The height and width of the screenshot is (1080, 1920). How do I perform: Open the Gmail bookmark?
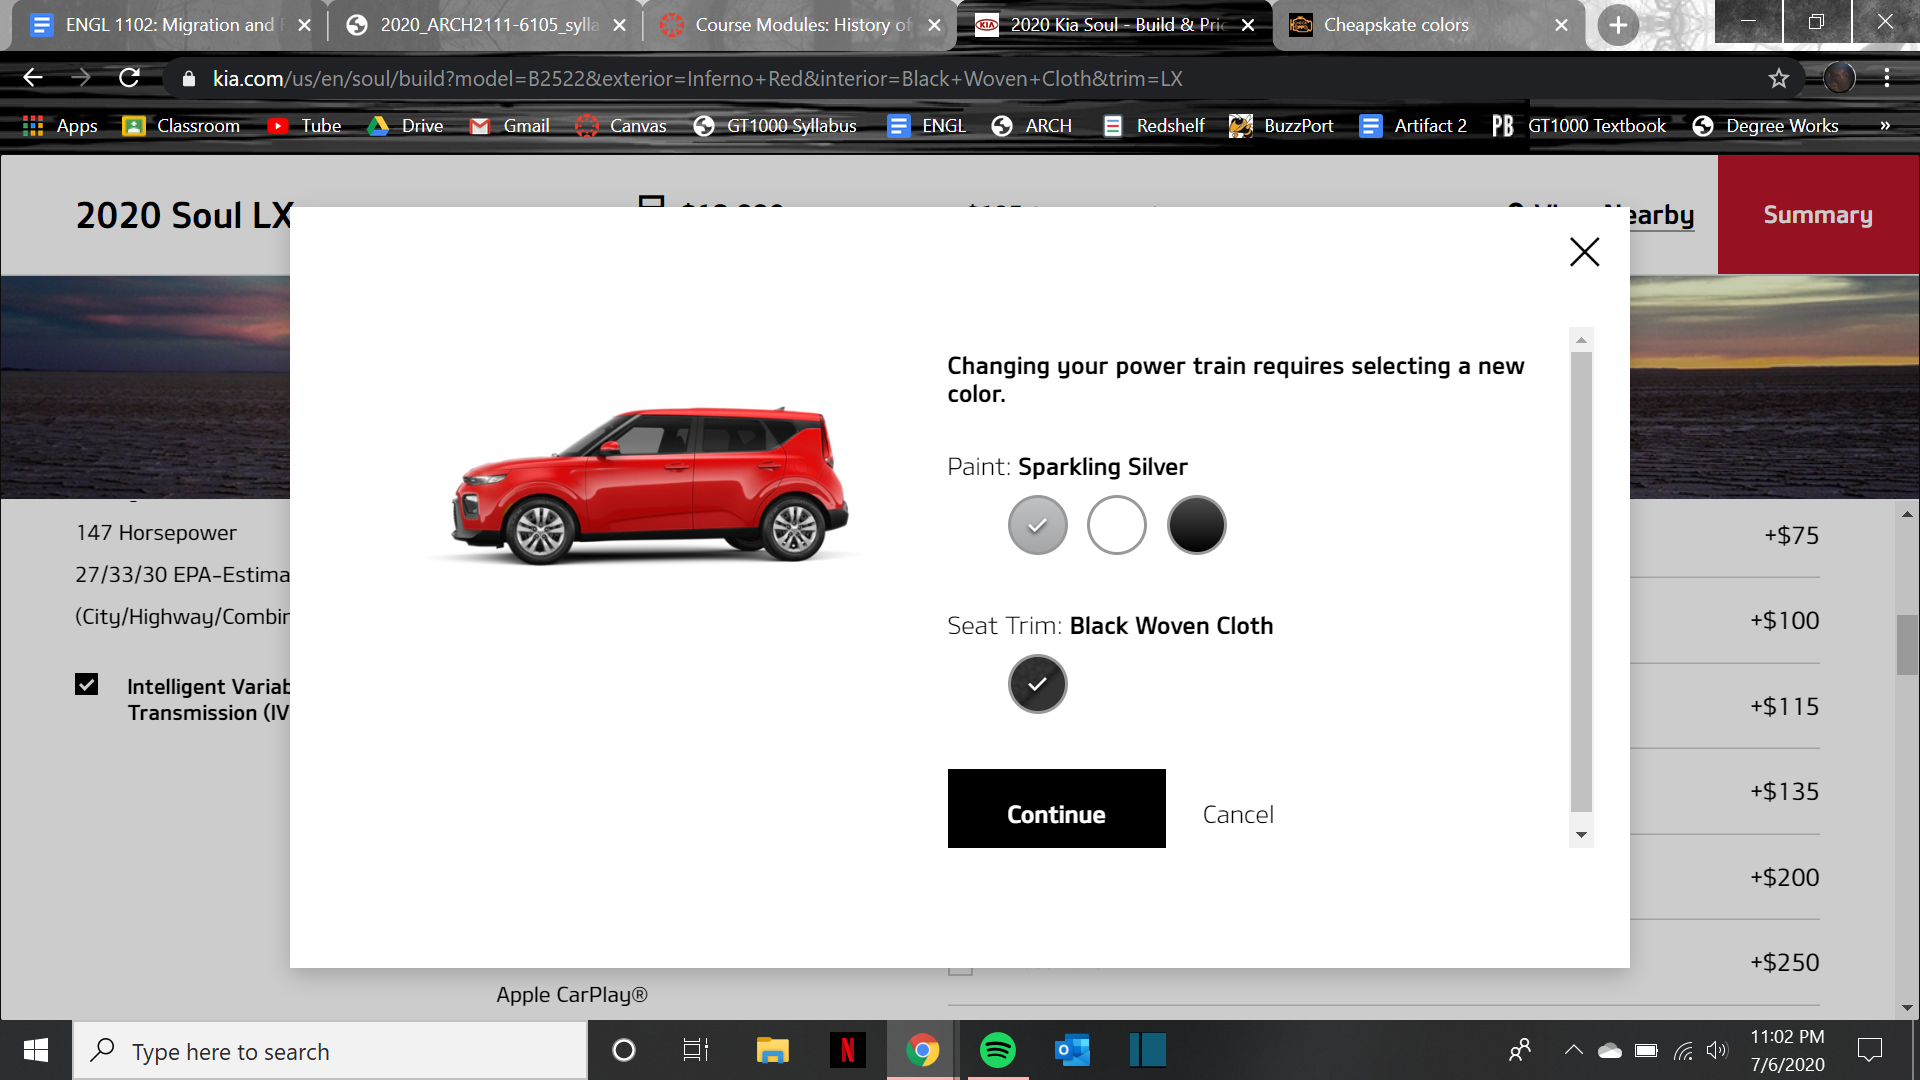(x=510, y=126)
